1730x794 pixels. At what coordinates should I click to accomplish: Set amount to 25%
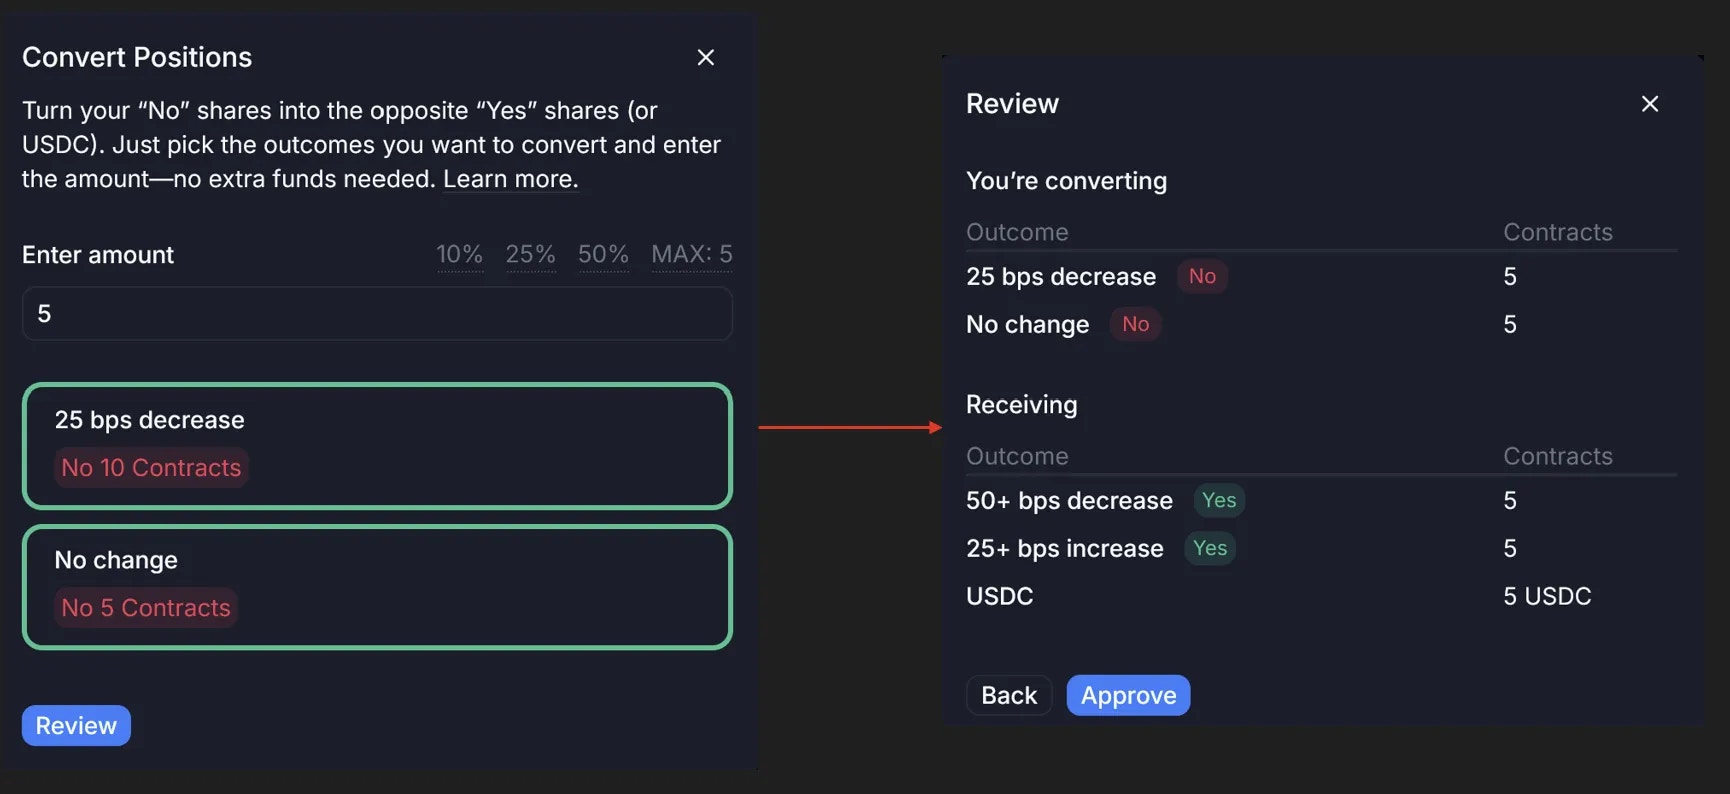pyautogui.click(x=530, y=255)
